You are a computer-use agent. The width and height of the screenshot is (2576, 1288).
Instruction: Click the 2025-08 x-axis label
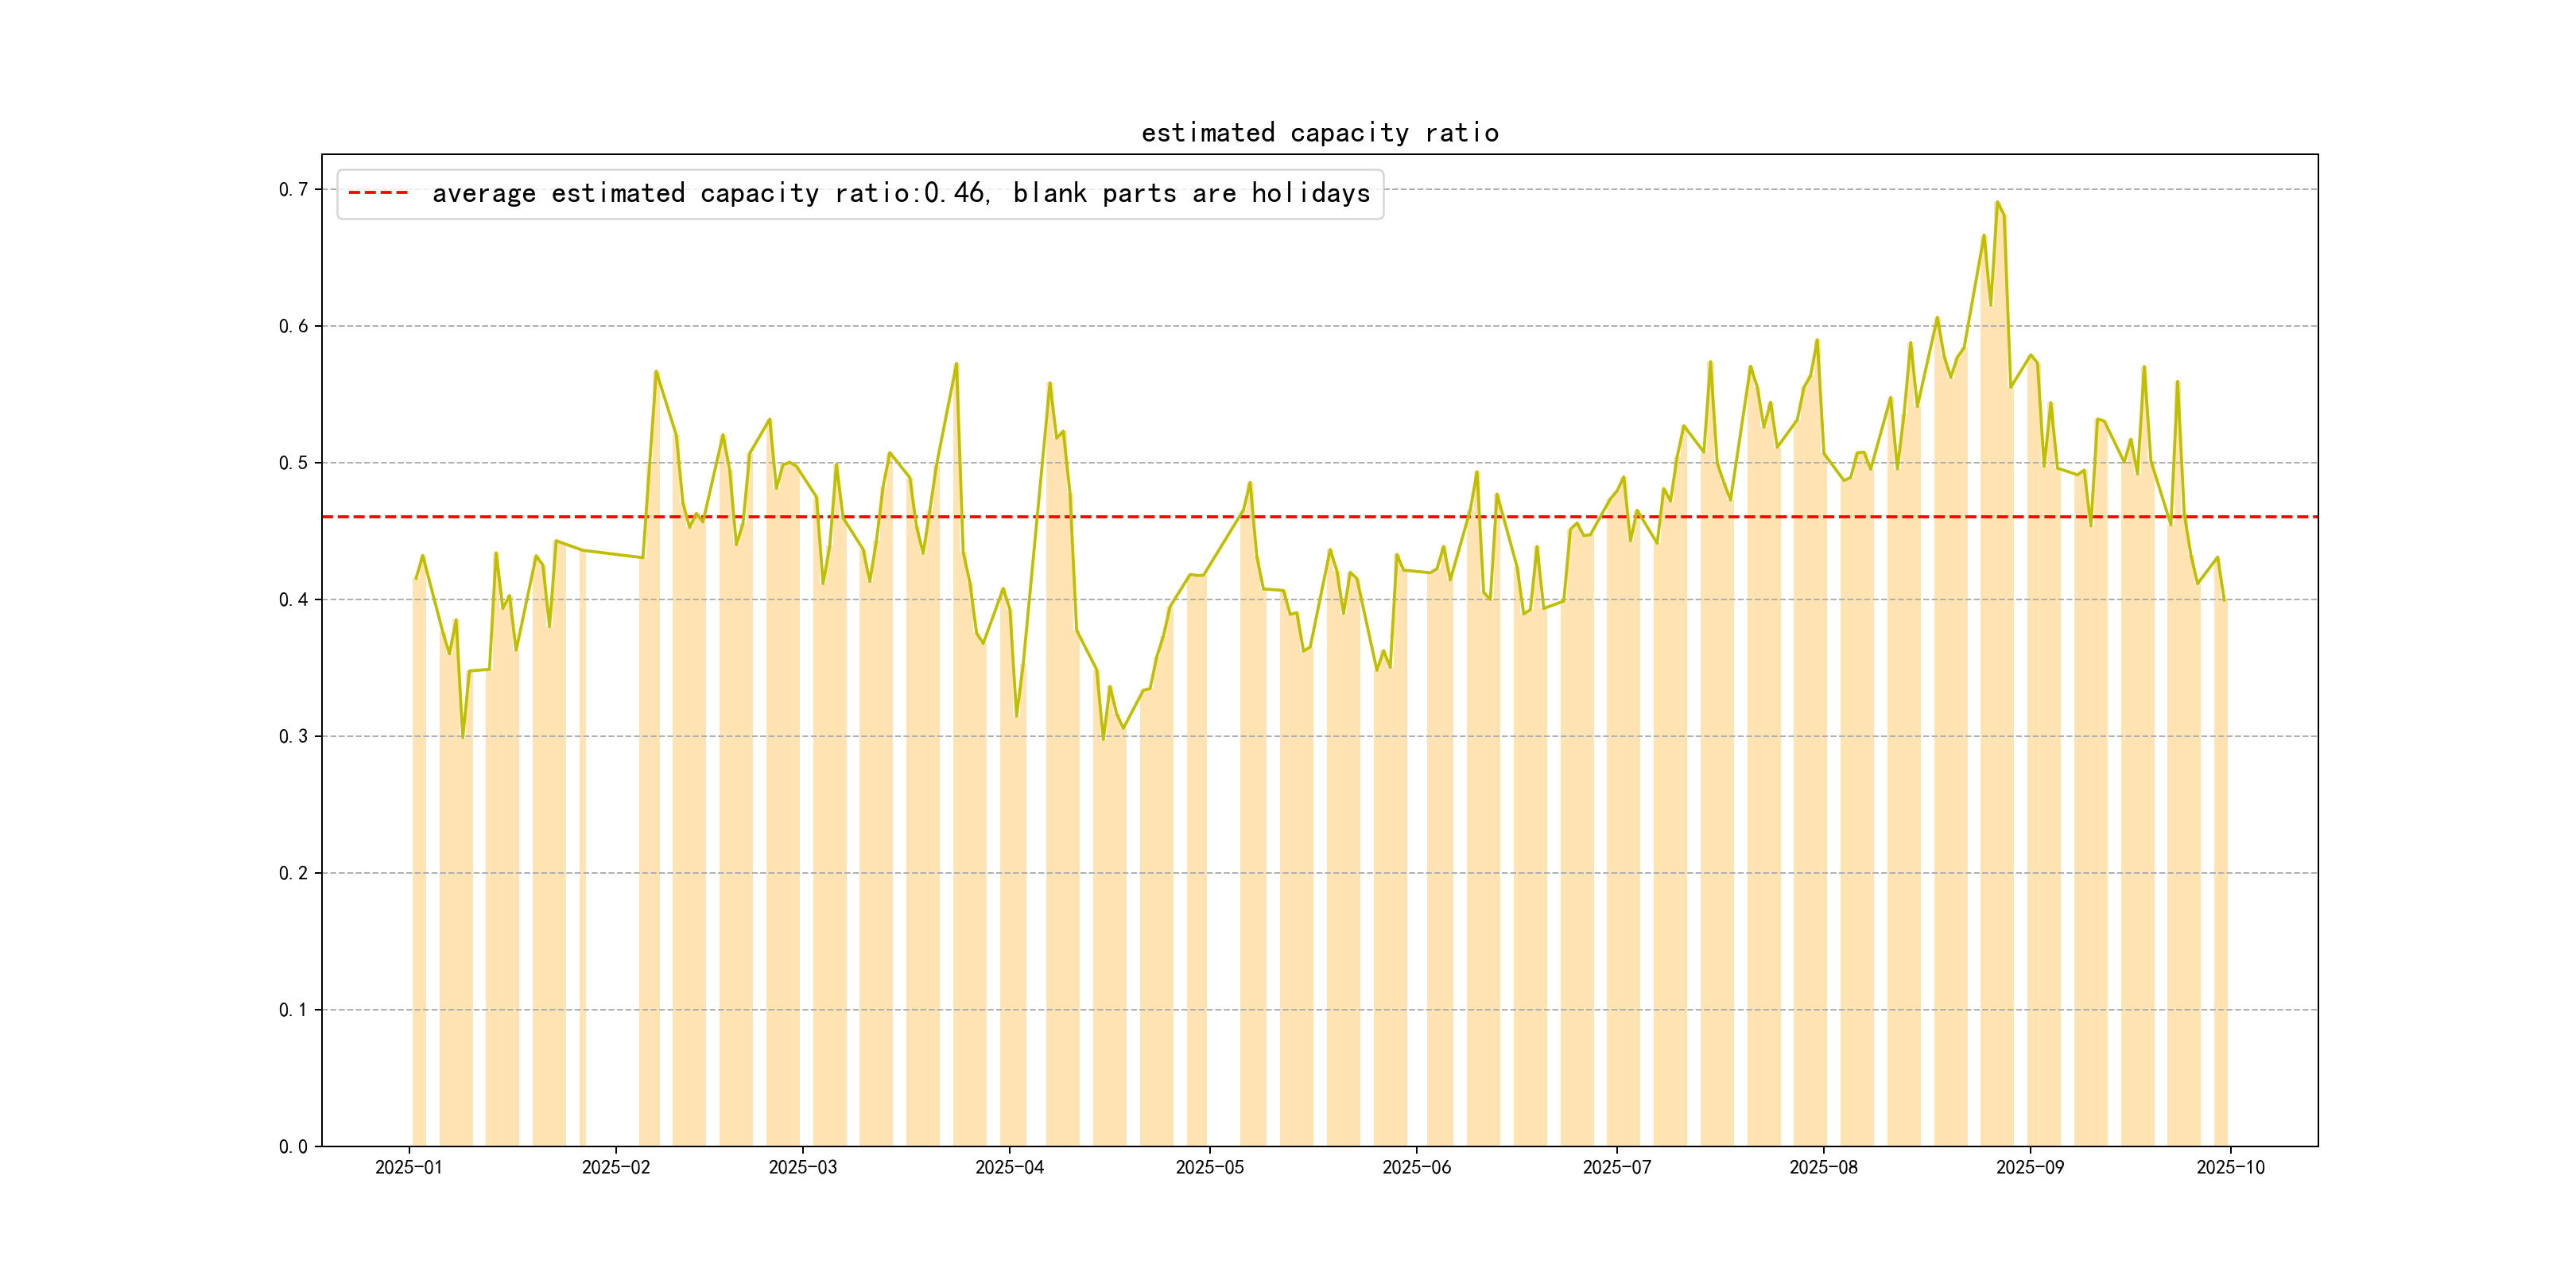point(1823,1167)
